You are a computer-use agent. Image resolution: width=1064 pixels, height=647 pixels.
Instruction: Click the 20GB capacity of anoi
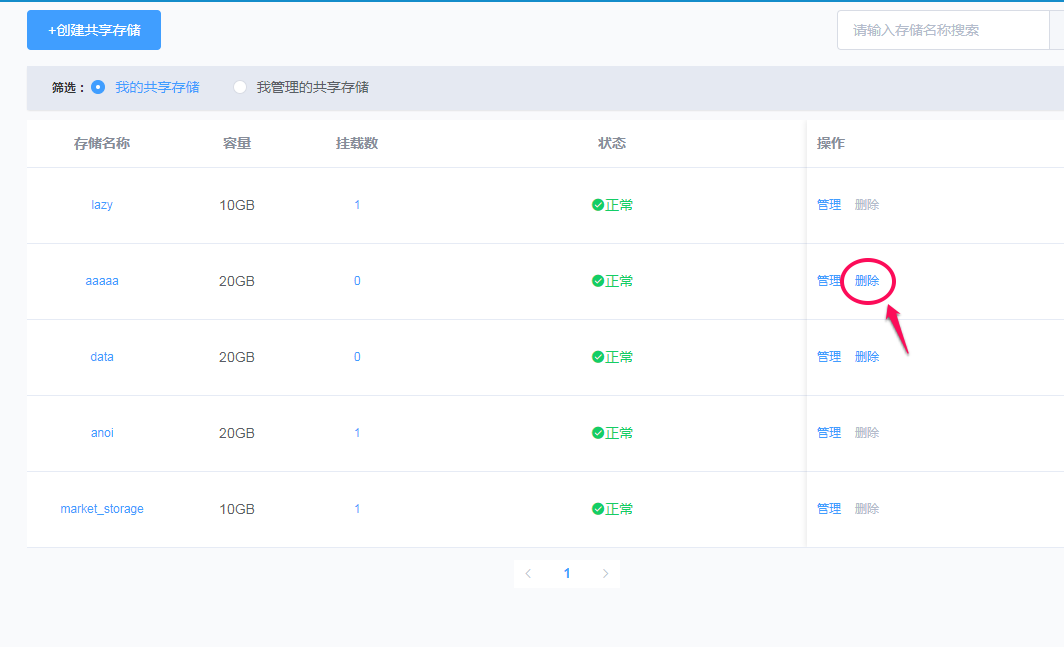pos(237,433)
